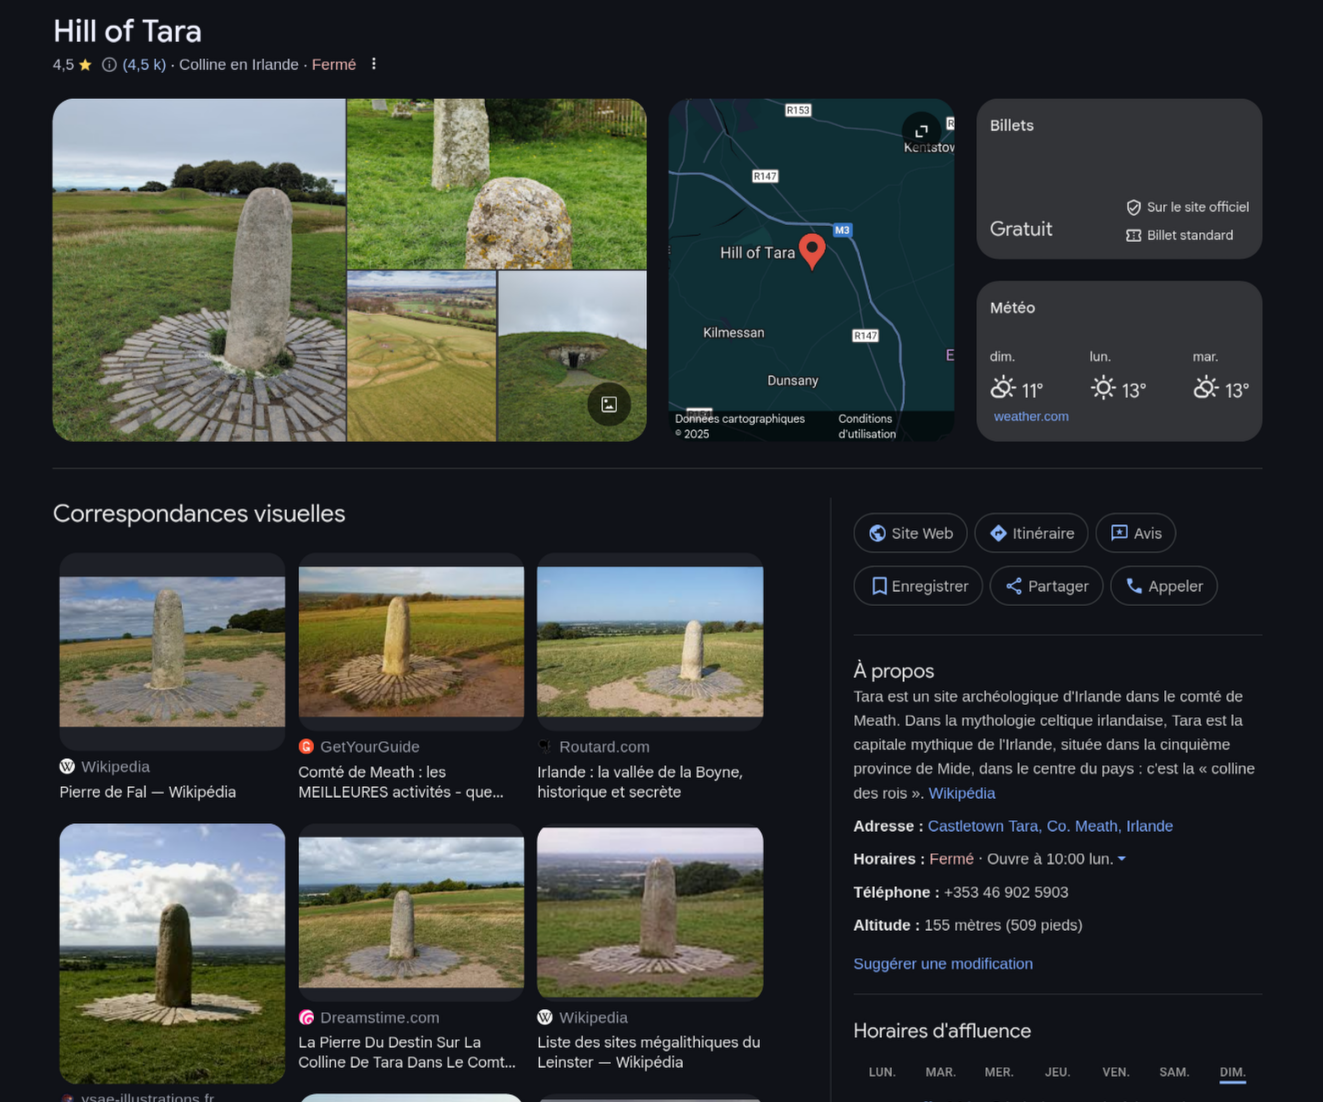1323x1102 pixels.
Task: Select LUN. in busy hours tabs
Action: pos(882,1072)
